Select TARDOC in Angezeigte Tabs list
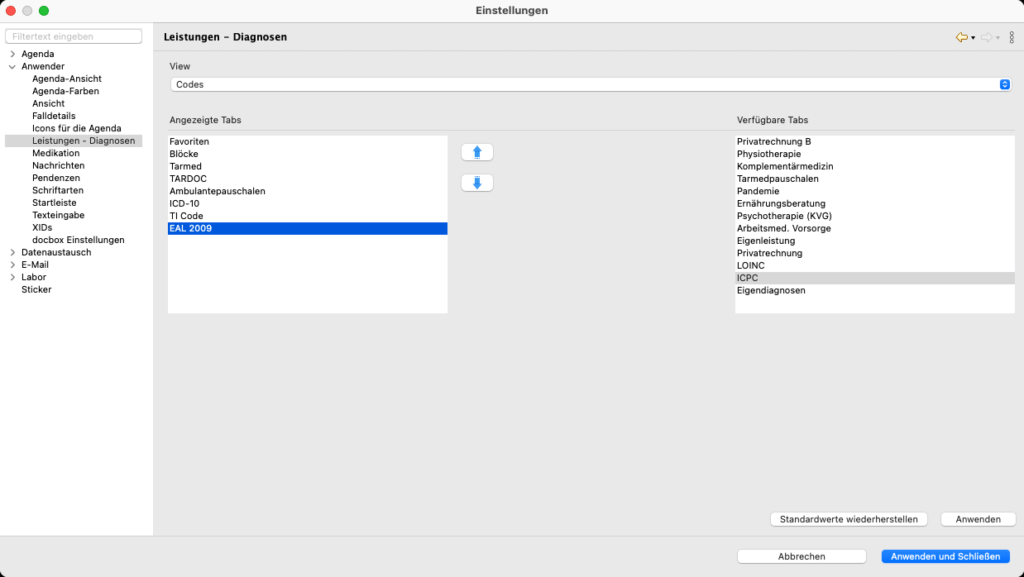Screen dimensions: 1024x577 pyautogui.click(x=188, y=179)
